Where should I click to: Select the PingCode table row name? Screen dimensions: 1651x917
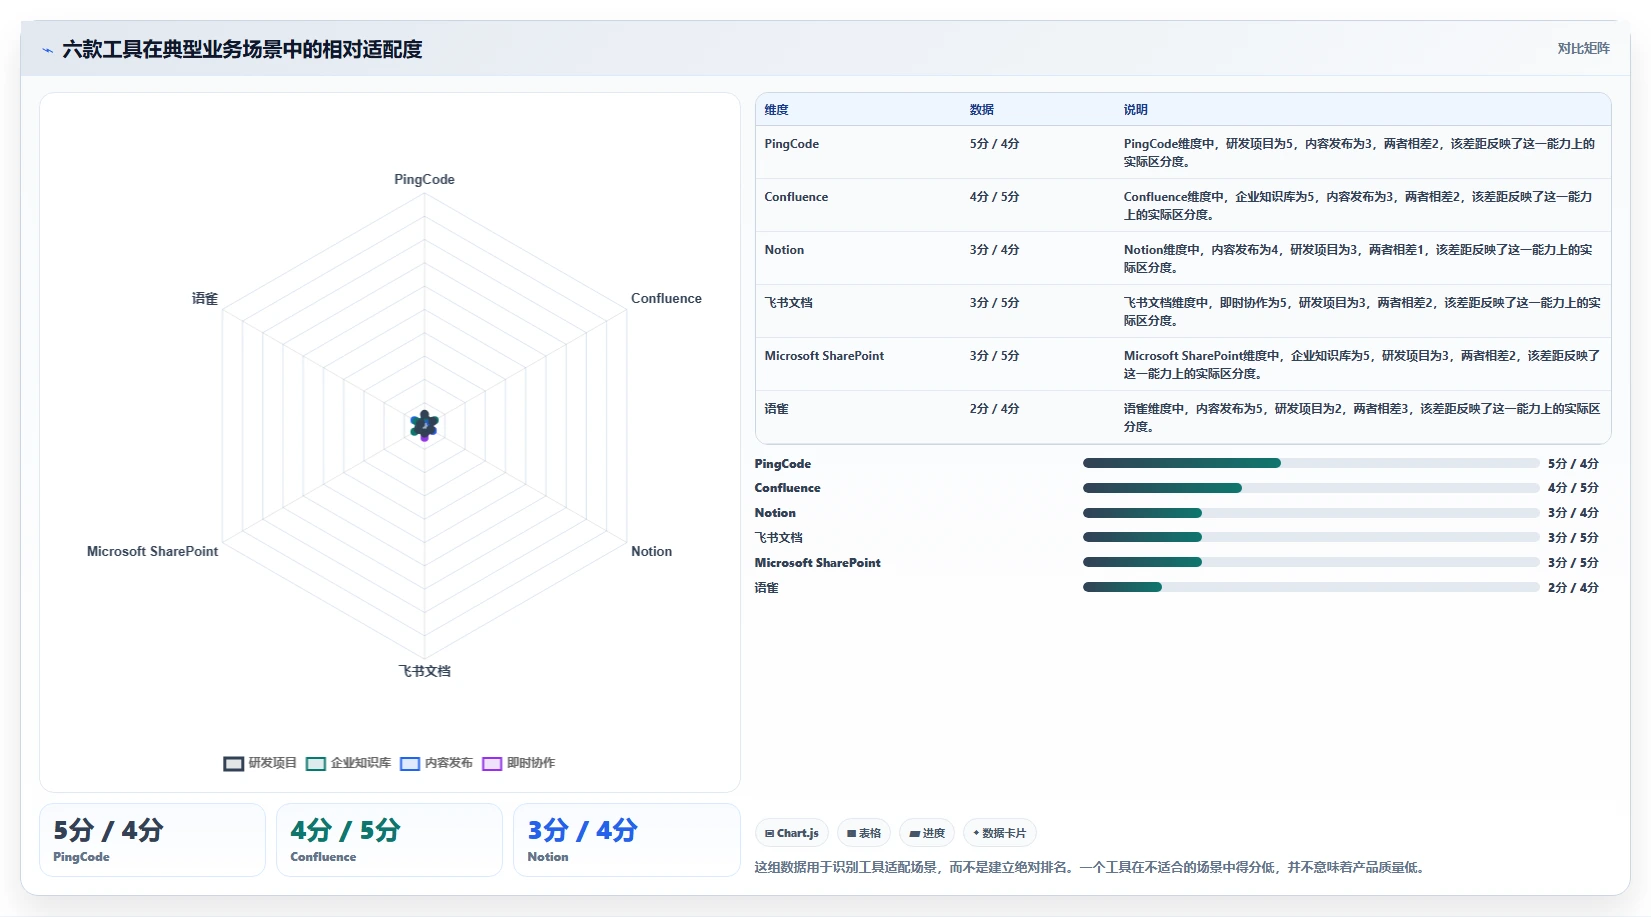pos(792,144)
